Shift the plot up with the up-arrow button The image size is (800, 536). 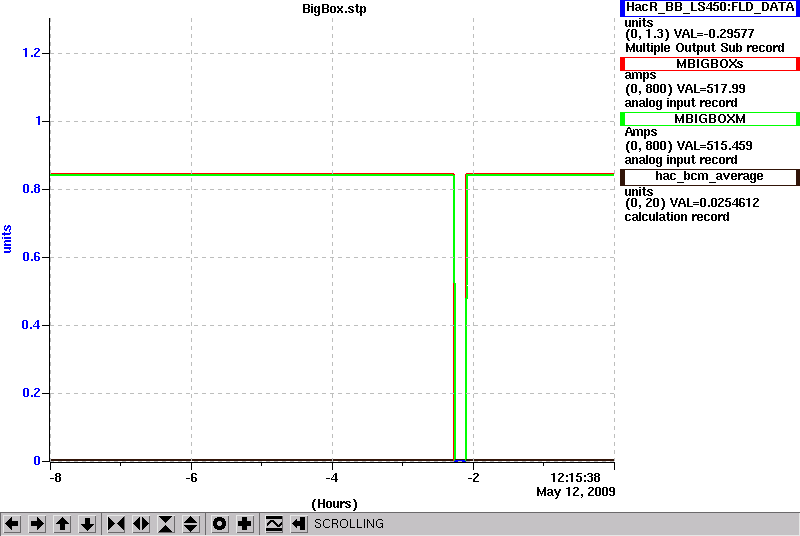62,524
